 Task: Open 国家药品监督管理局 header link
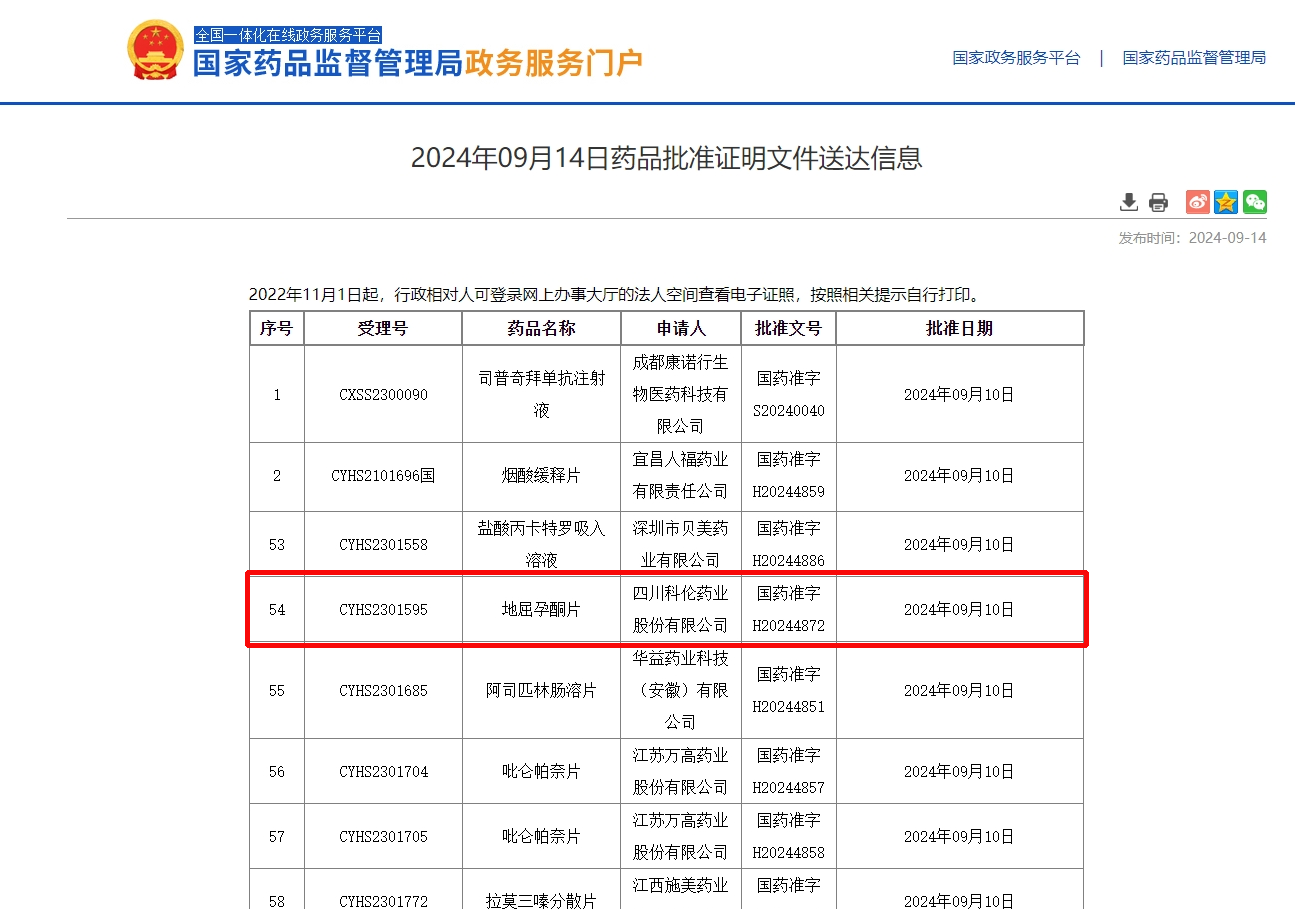pyautogui.click(x=1194, y=58)
